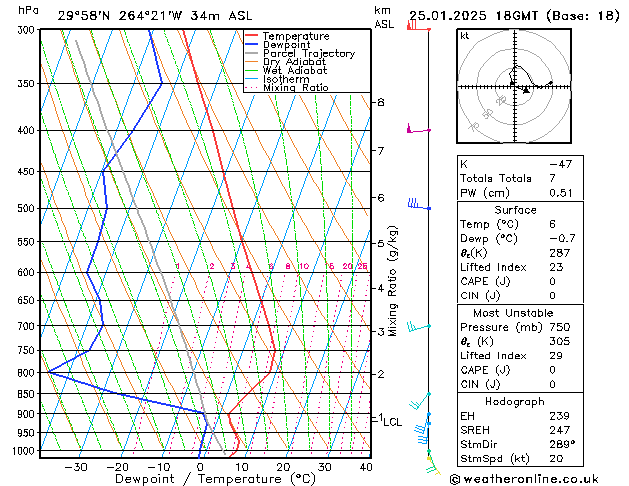Click the red wind barb at 300 hPa
Image resolution: width=629 pixels, height=486 pixels.
click(x=418, y=26)
